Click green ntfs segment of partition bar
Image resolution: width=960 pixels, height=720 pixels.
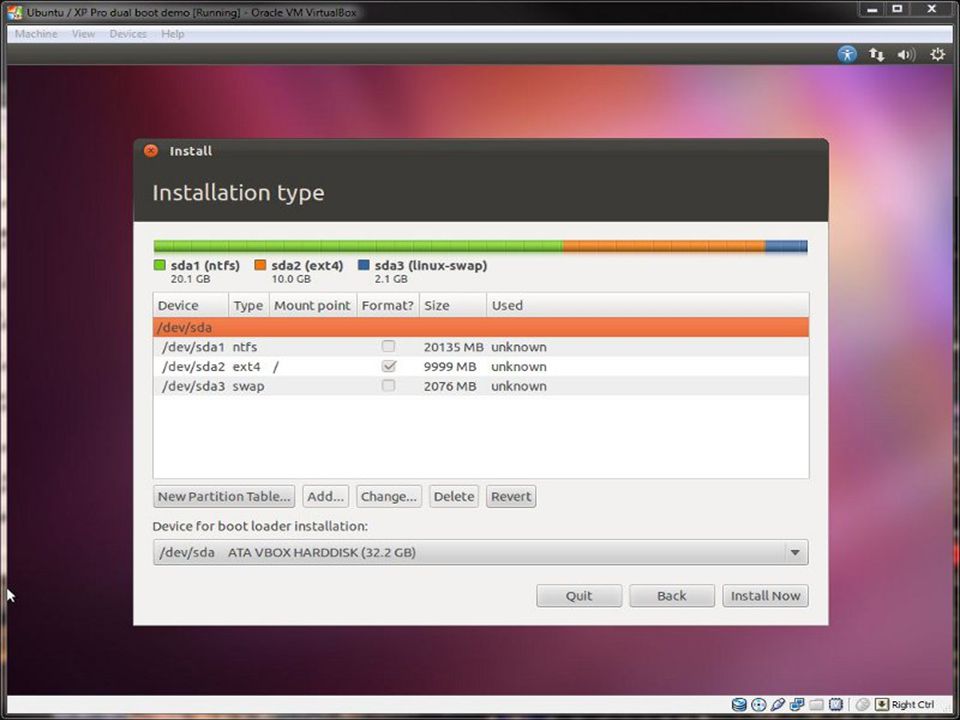(358, 247)
